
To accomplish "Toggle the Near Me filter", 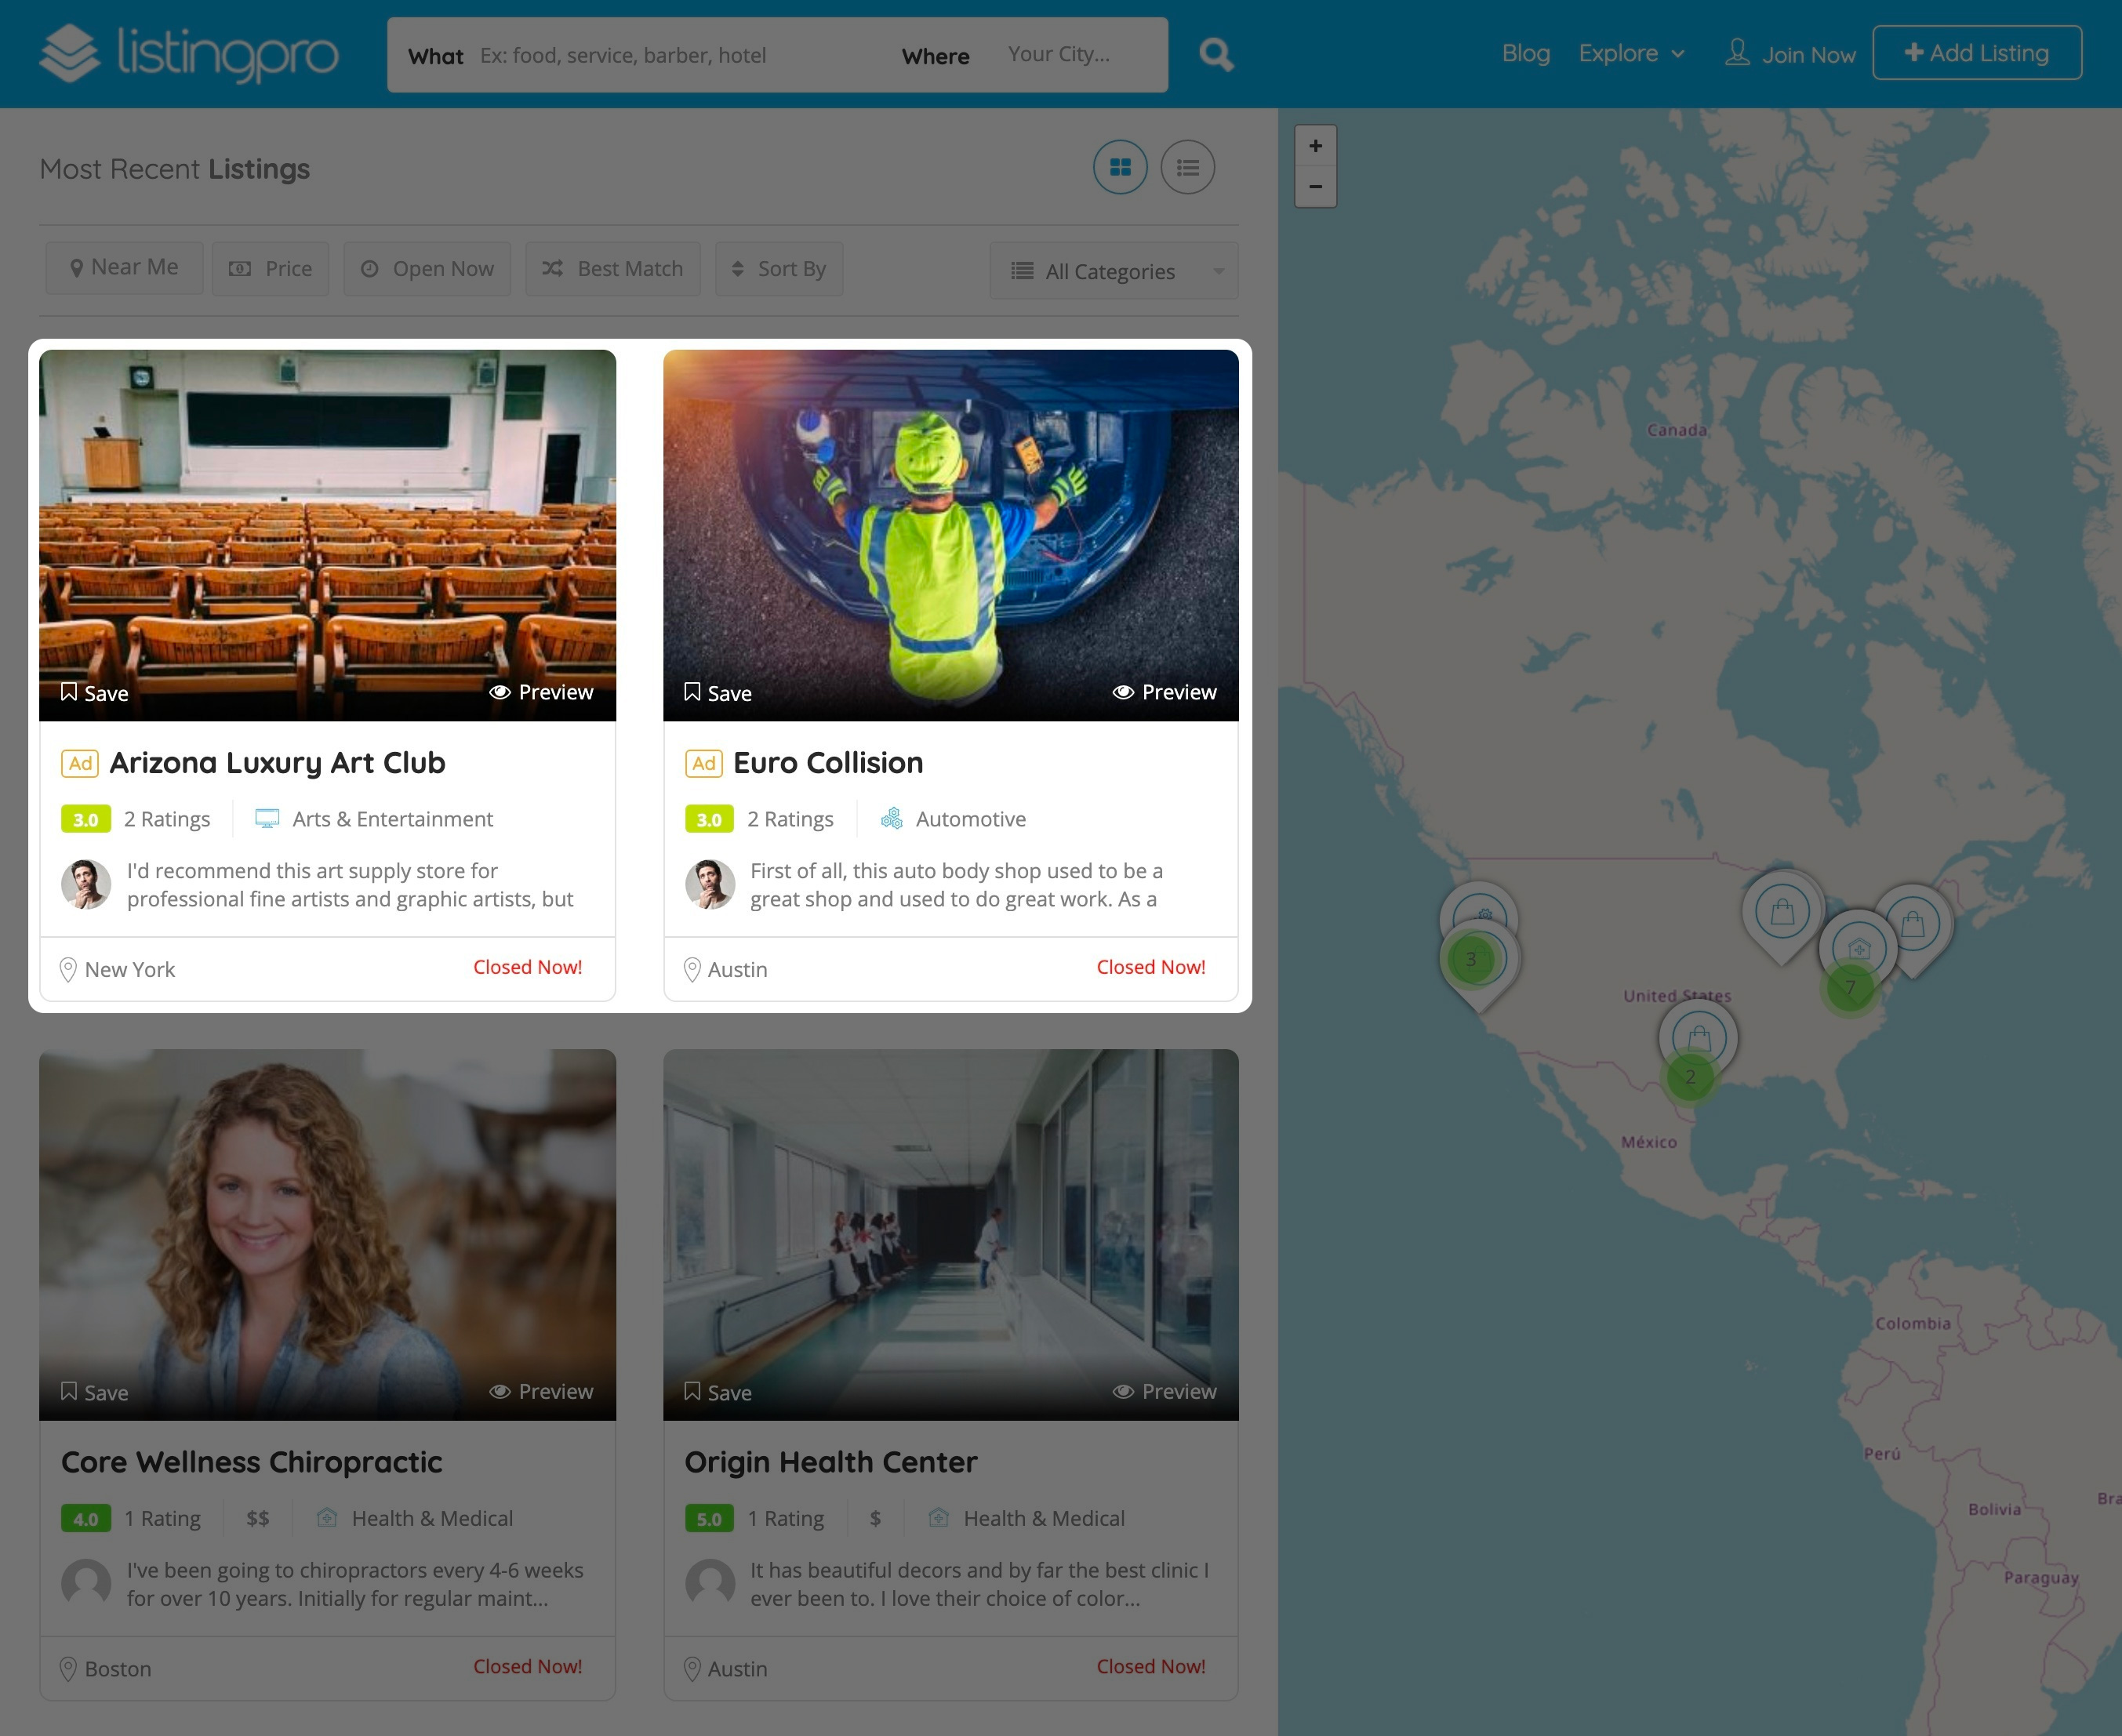I will 124,268.
